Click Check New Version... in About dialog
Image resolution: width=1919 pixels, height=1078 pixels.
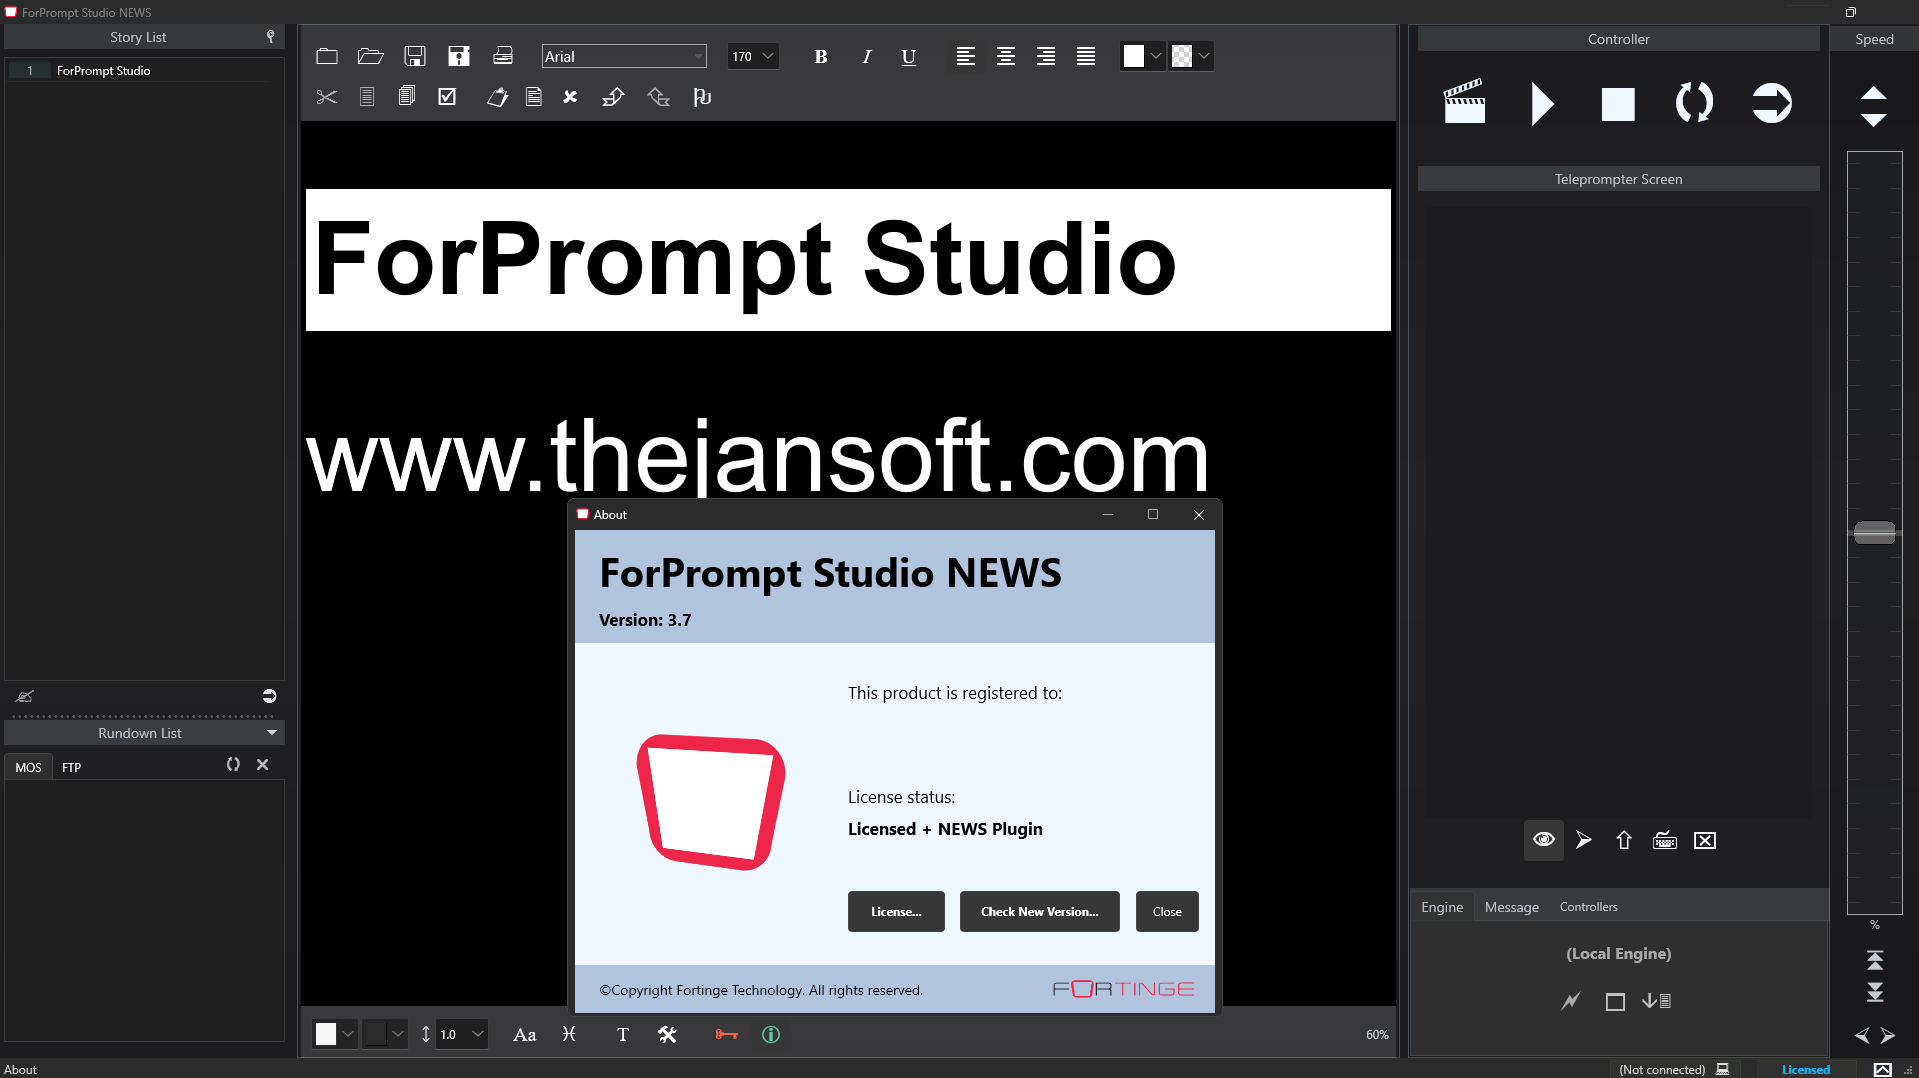tap(1039, 911)
